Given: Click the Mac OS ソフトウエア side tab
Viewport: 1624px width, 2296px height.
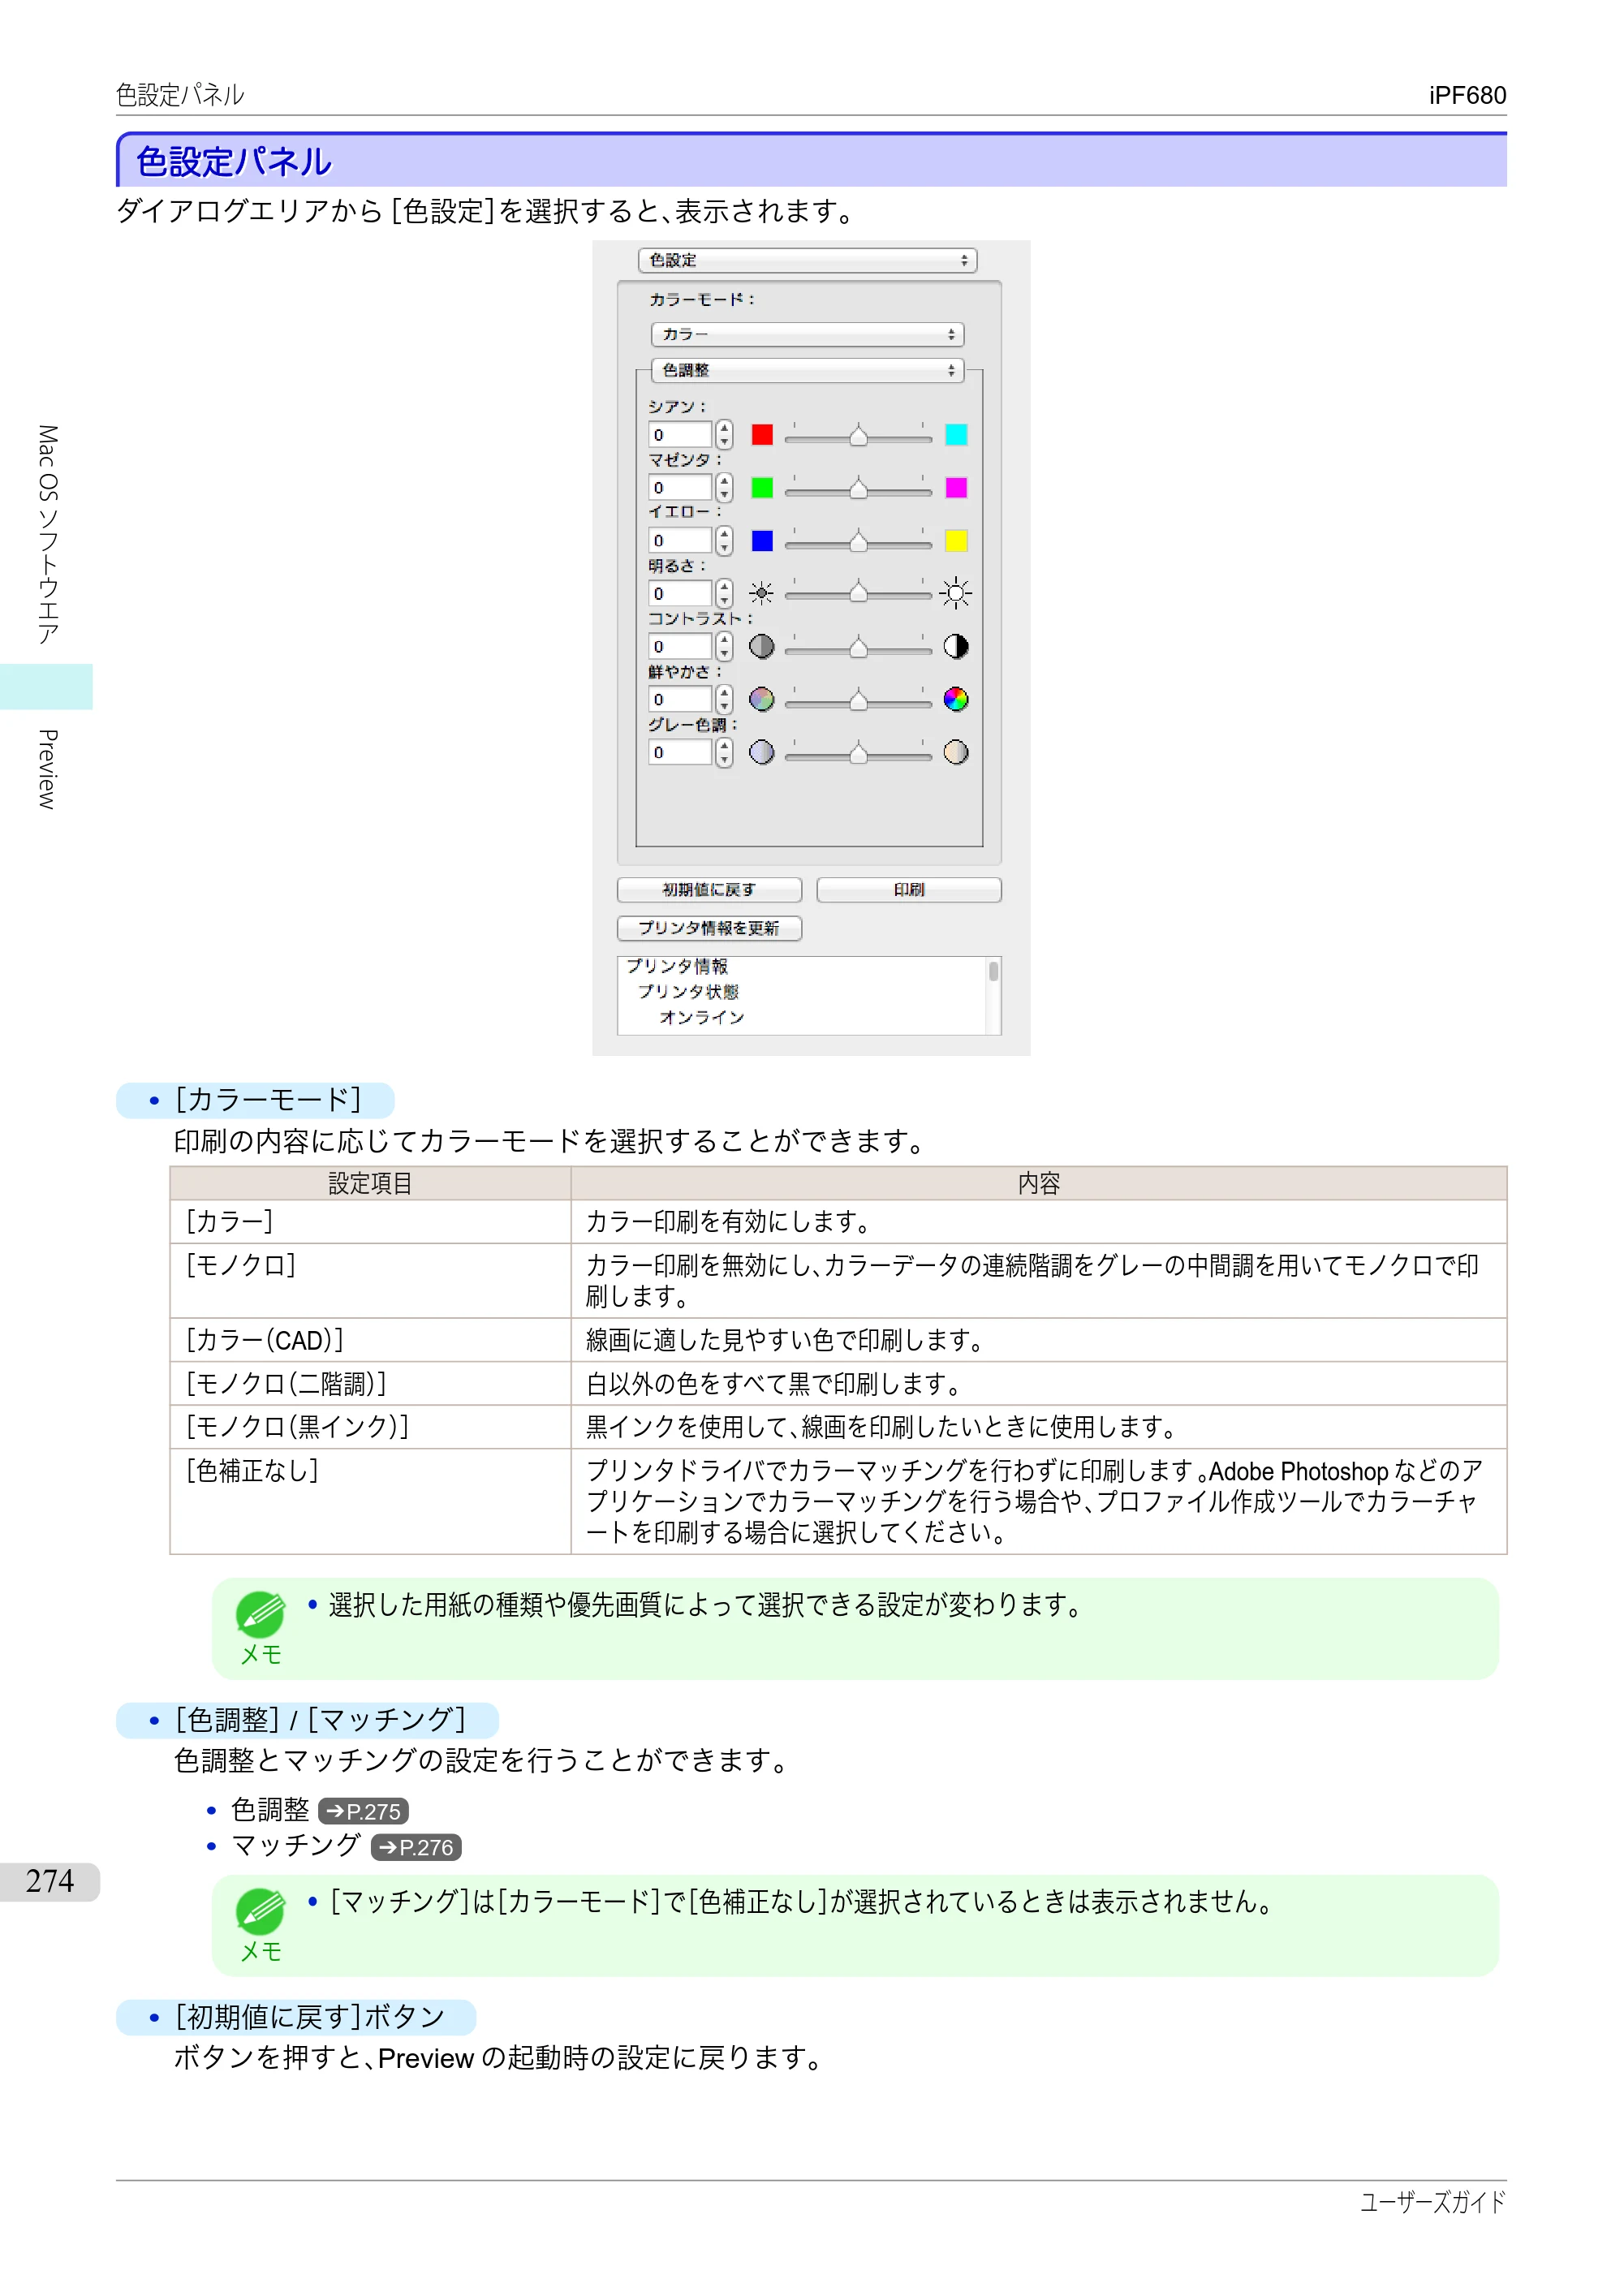Looking at the screenshot, I should [47, 535].
